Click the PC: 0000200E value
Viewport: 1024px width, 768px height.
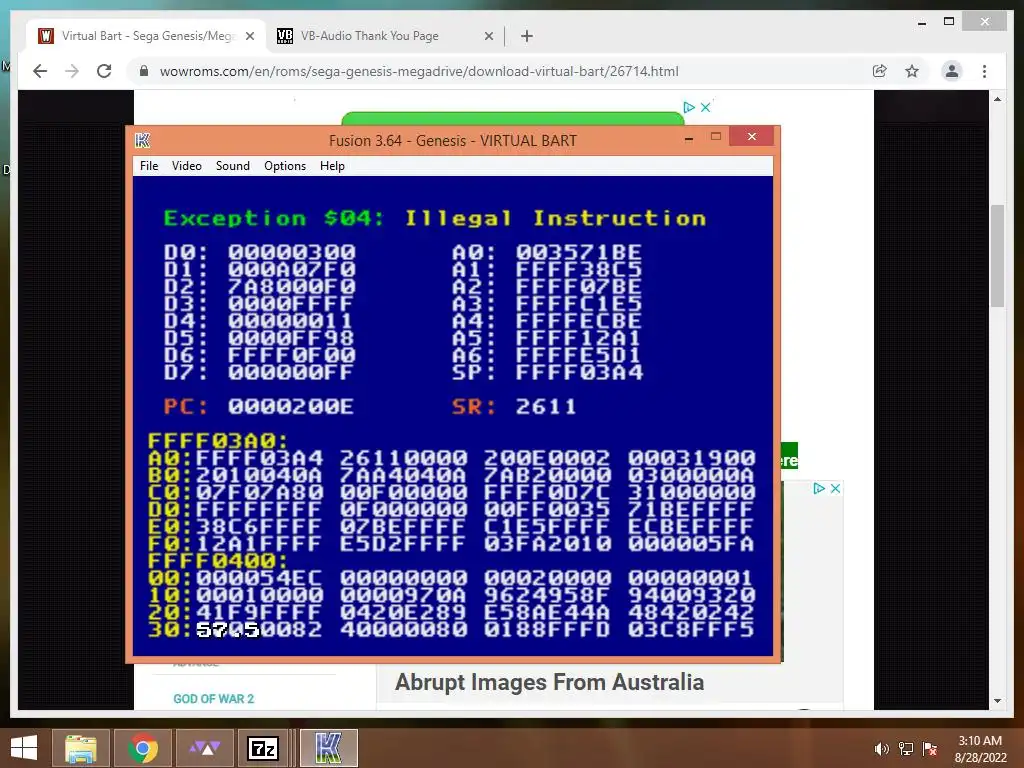pyautogui.click(x=290, y=407)
